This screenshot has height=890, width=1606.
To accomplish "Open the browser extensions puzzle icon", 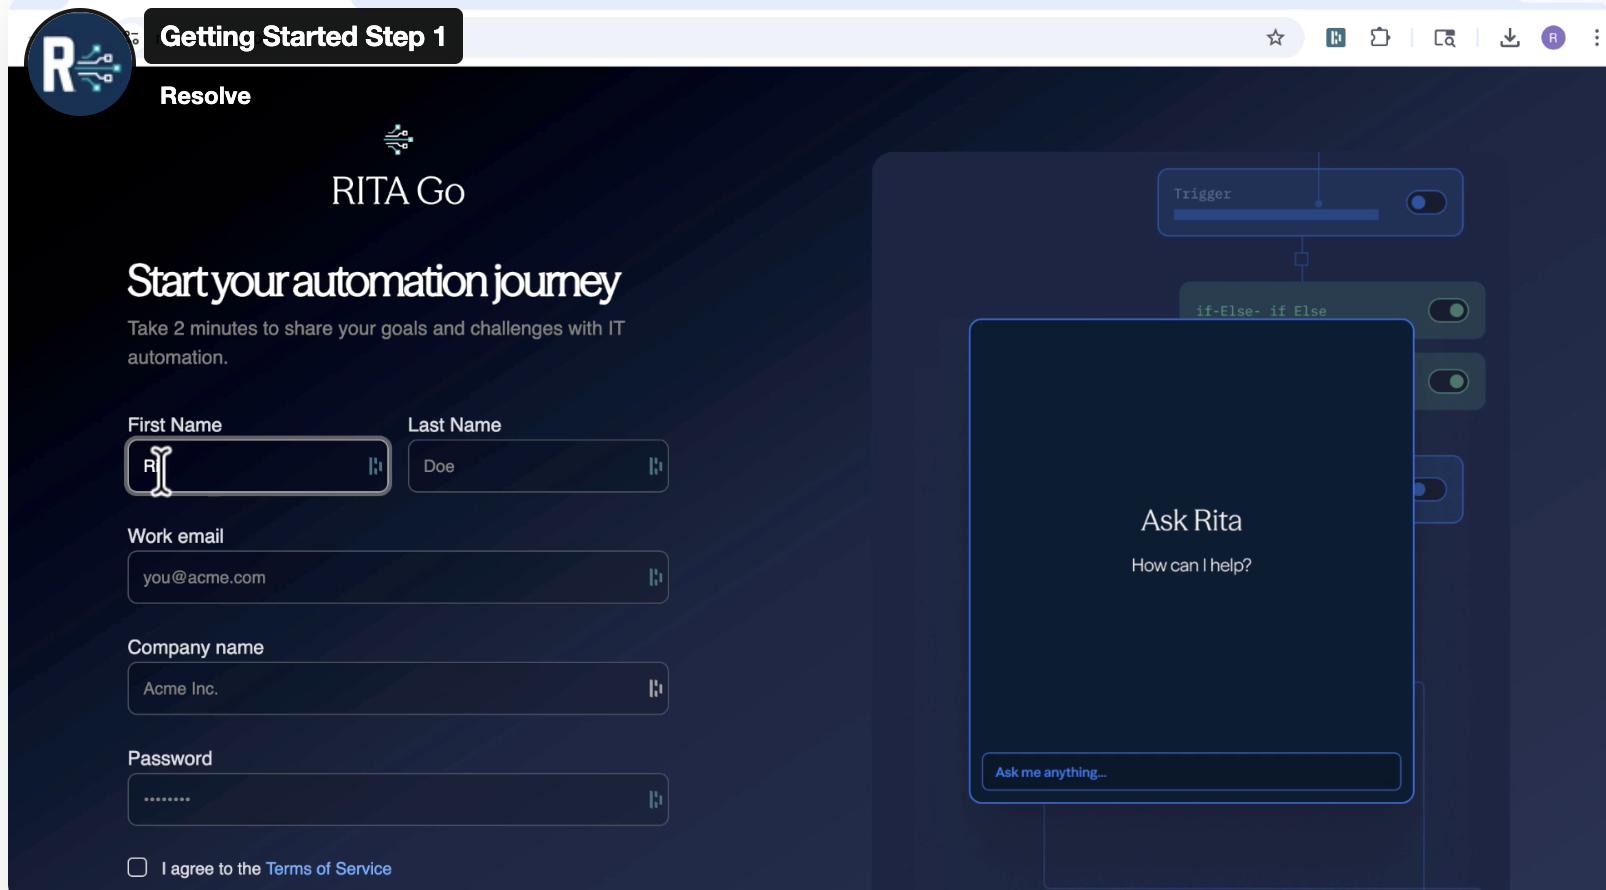I will pyautogui.click(x=1380, y=38).
